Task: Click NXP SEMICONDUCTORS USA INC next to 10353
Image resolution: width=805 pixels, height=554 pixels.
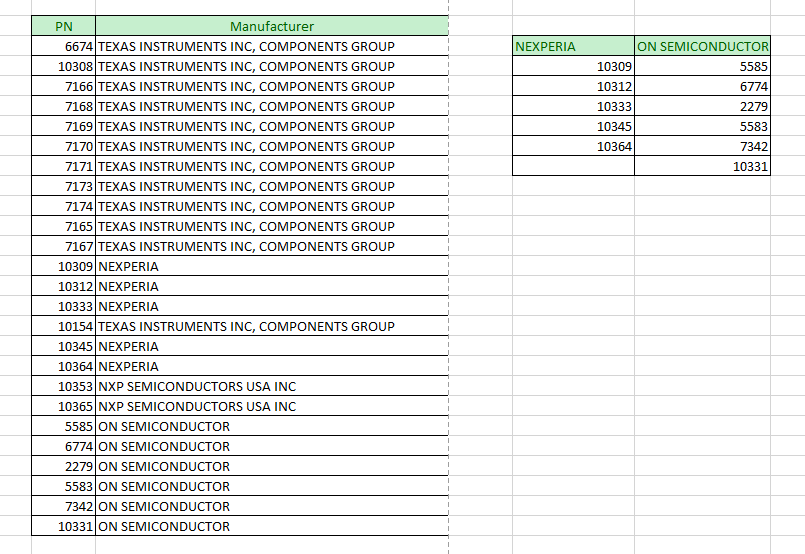Action: (272, 387)
